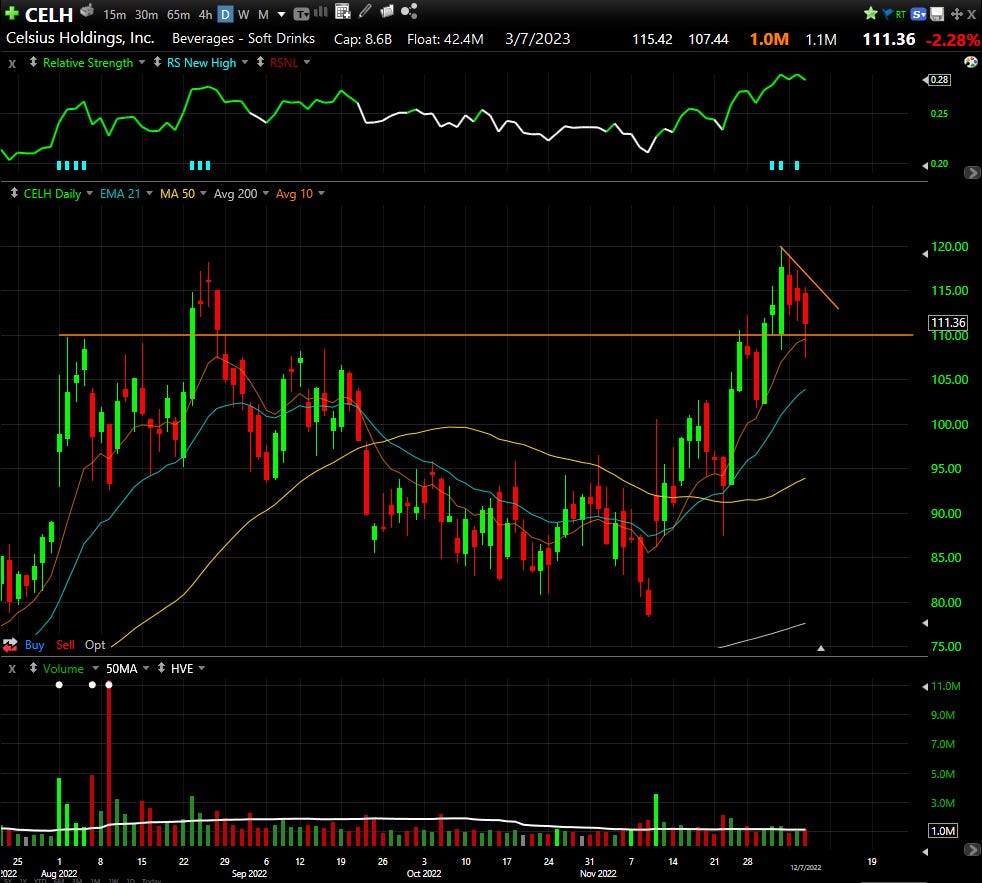Expand the Volume dropdown arrow
Viewport: 982px width, 883px height.
(x=95, y=668)
